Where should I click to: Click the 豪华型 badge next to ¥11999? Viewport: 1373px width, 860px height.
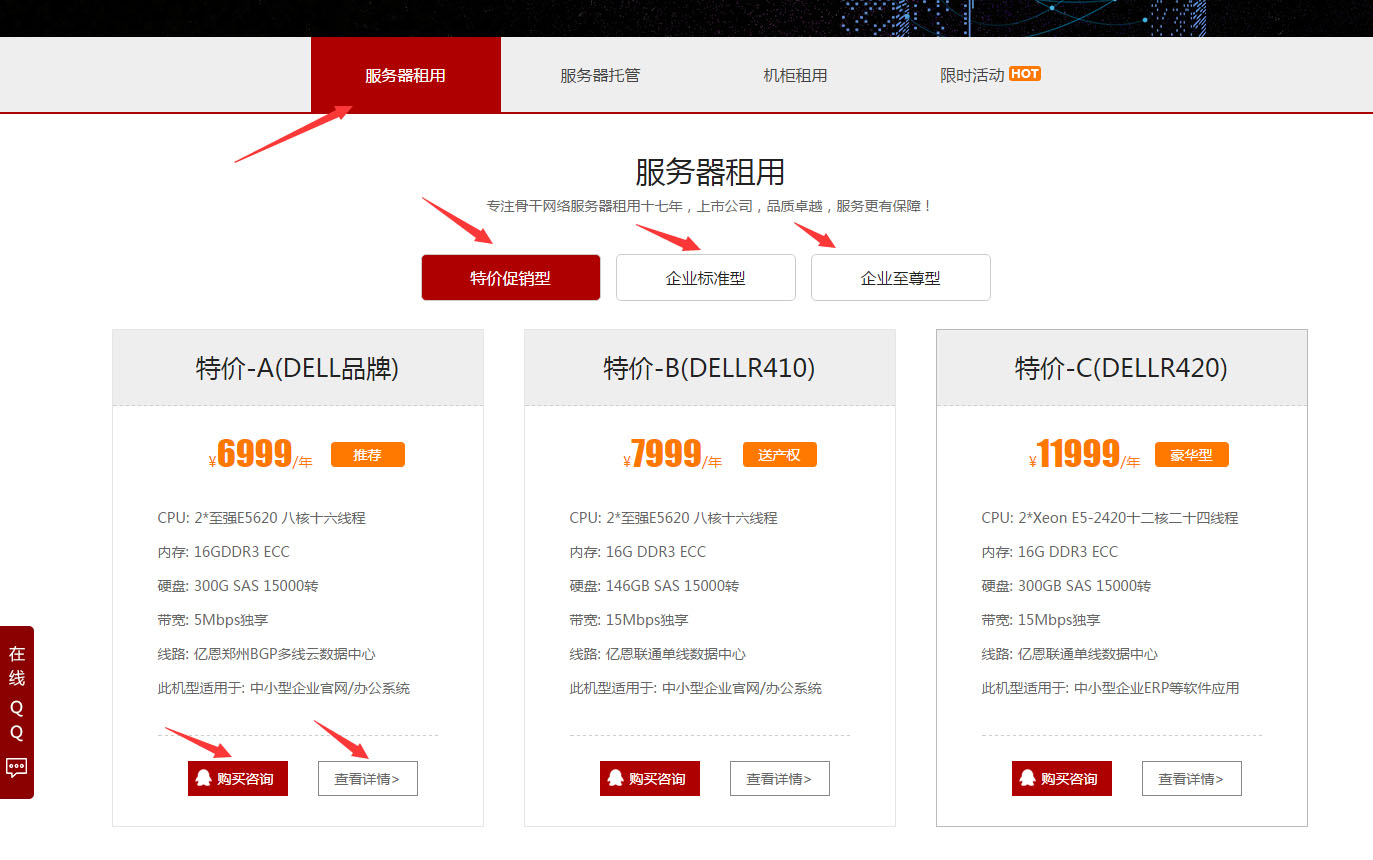pos(1191,455)
